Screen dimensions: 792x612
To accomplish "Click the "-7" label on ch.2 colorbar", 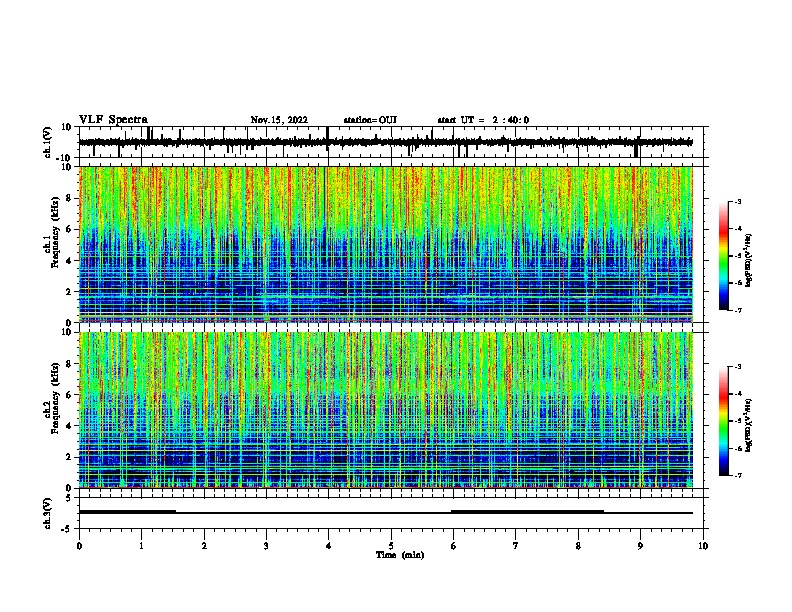I will click(x=737, y=475).
